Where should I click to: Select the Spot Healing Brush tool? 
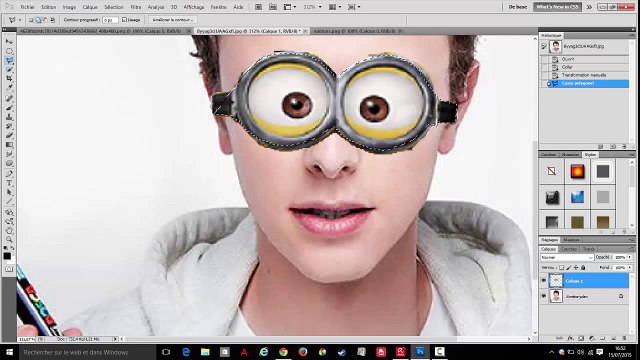pos(9,98)
